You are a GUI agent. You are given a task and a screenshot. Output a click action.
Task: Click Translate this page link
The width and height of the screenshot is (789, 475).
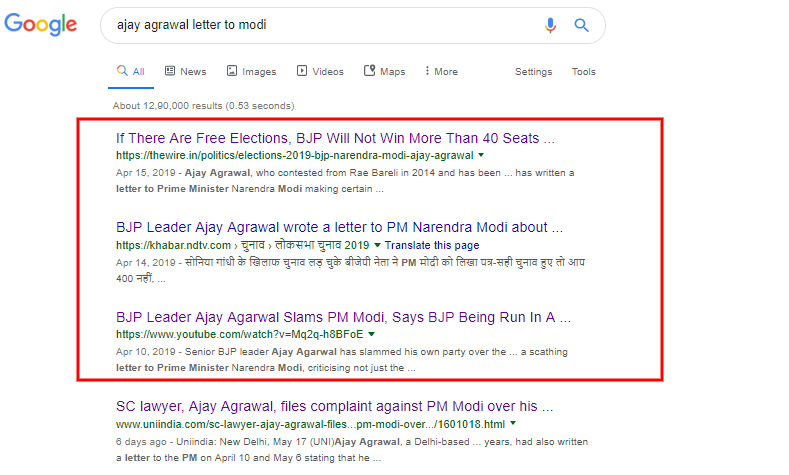coord(432,245)
